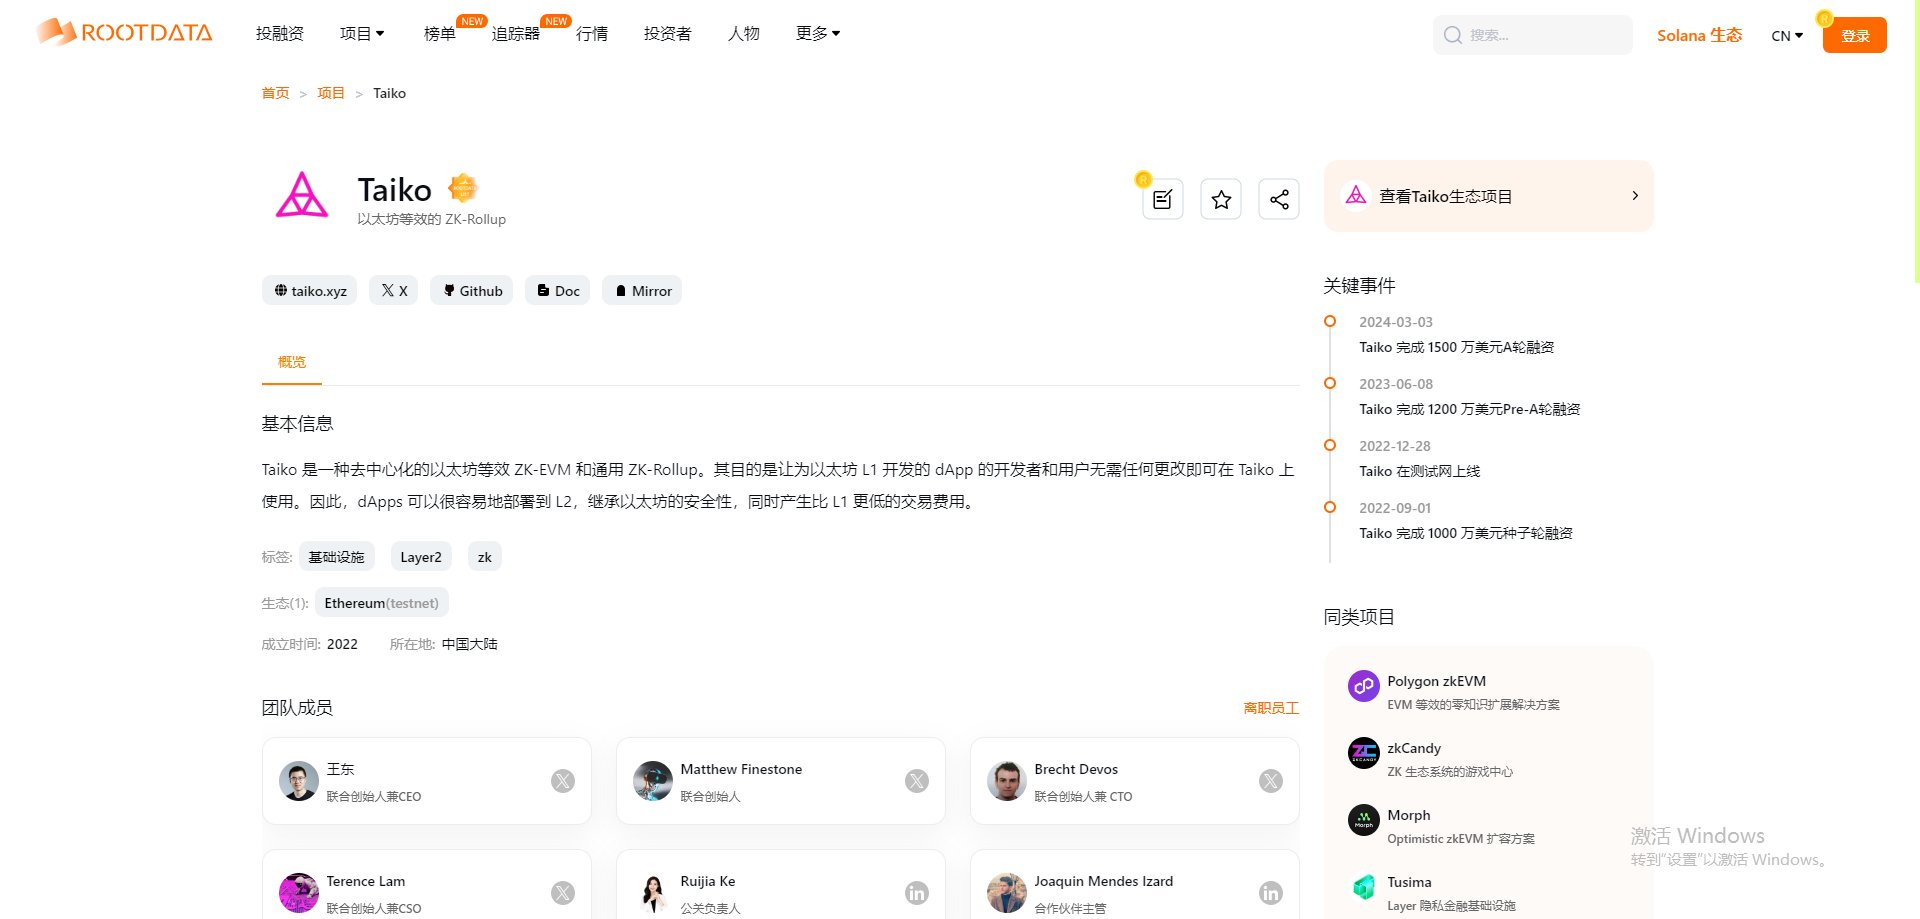Click the verified badge beside Taiko
The height and width of the screenshot is (919, 1920).
tap(463, 188)
